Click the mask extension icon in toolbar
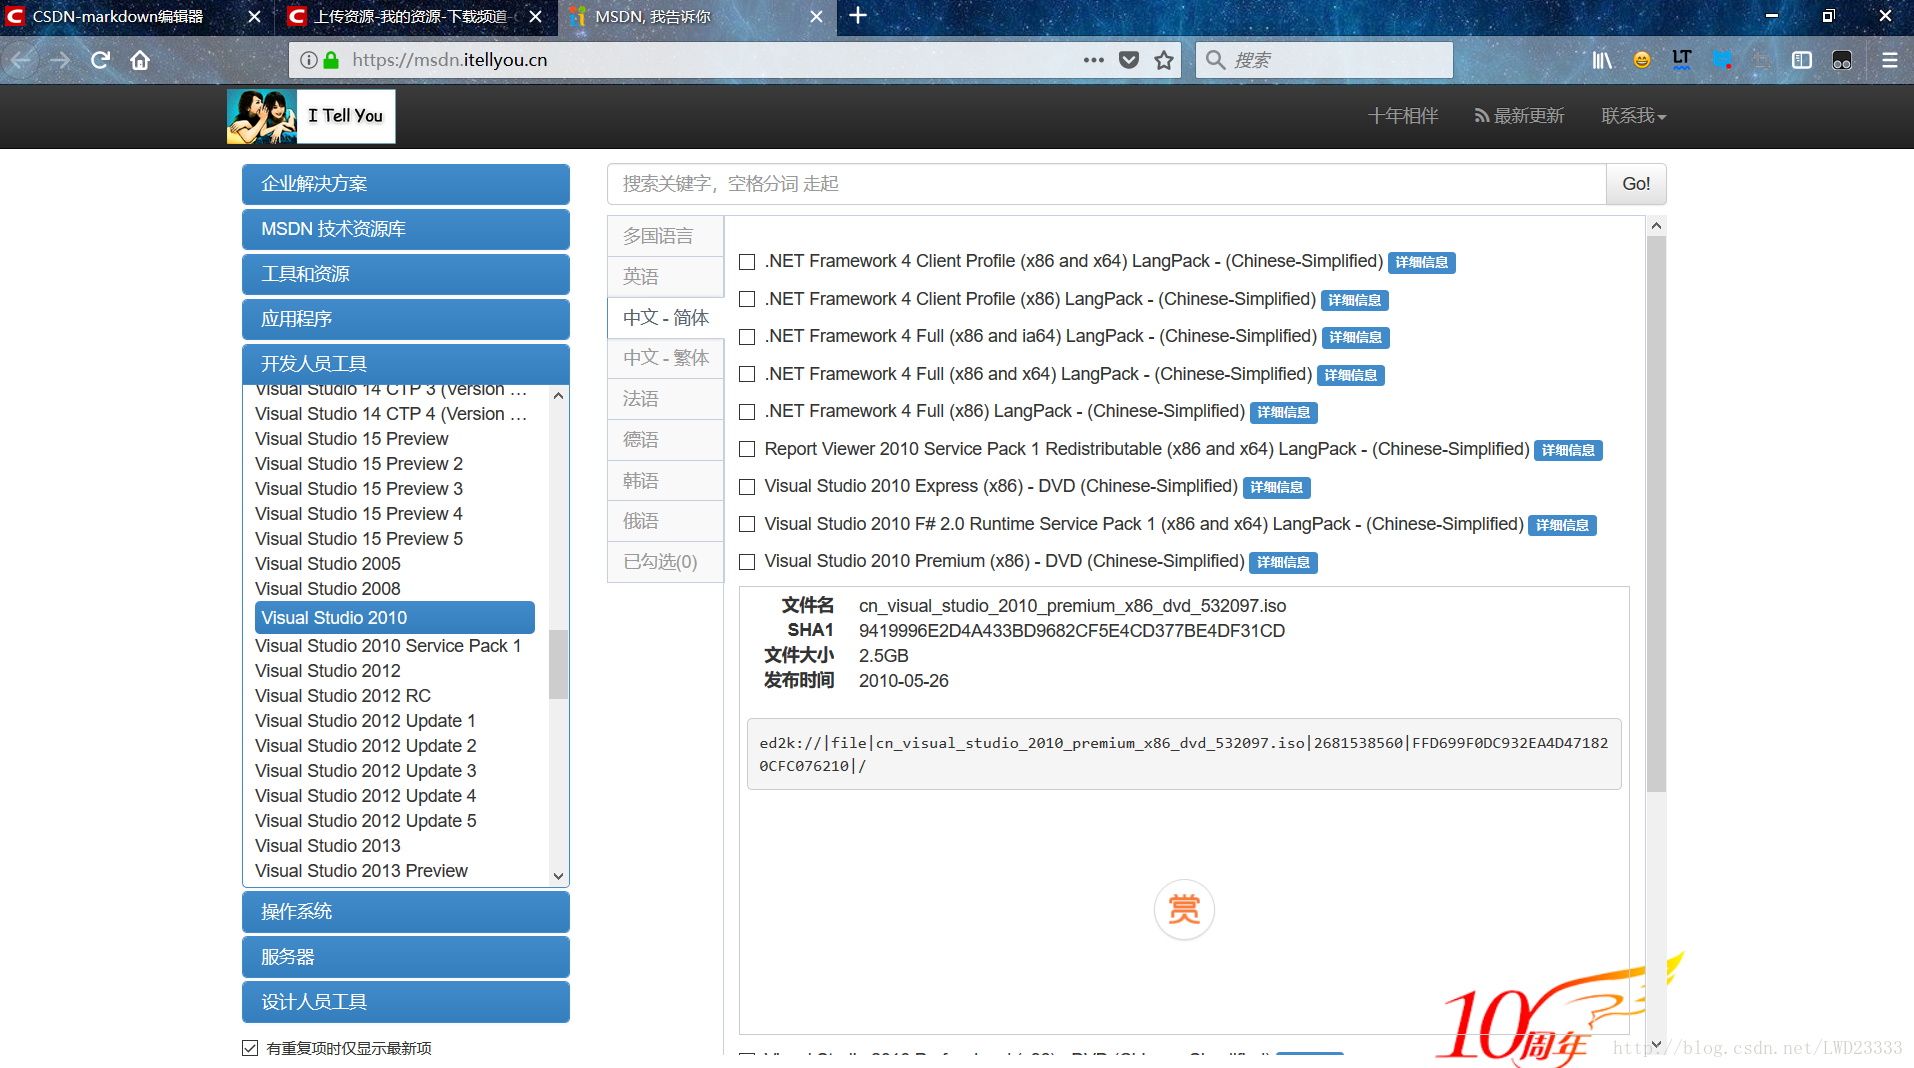1914x1068 pixels. coord(1842,60)
